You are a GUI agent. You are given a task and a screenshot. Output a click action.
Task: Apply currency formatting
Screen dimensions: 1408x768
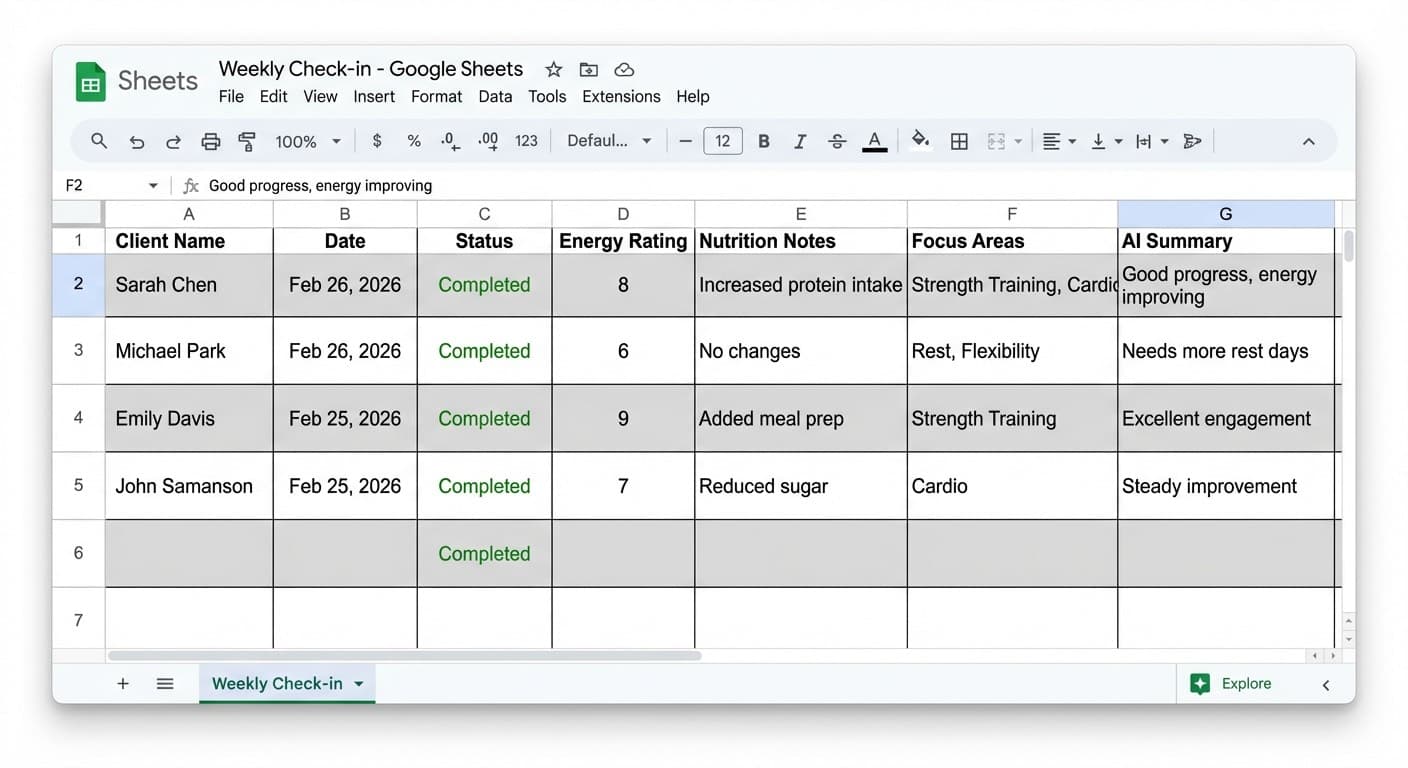377,141
